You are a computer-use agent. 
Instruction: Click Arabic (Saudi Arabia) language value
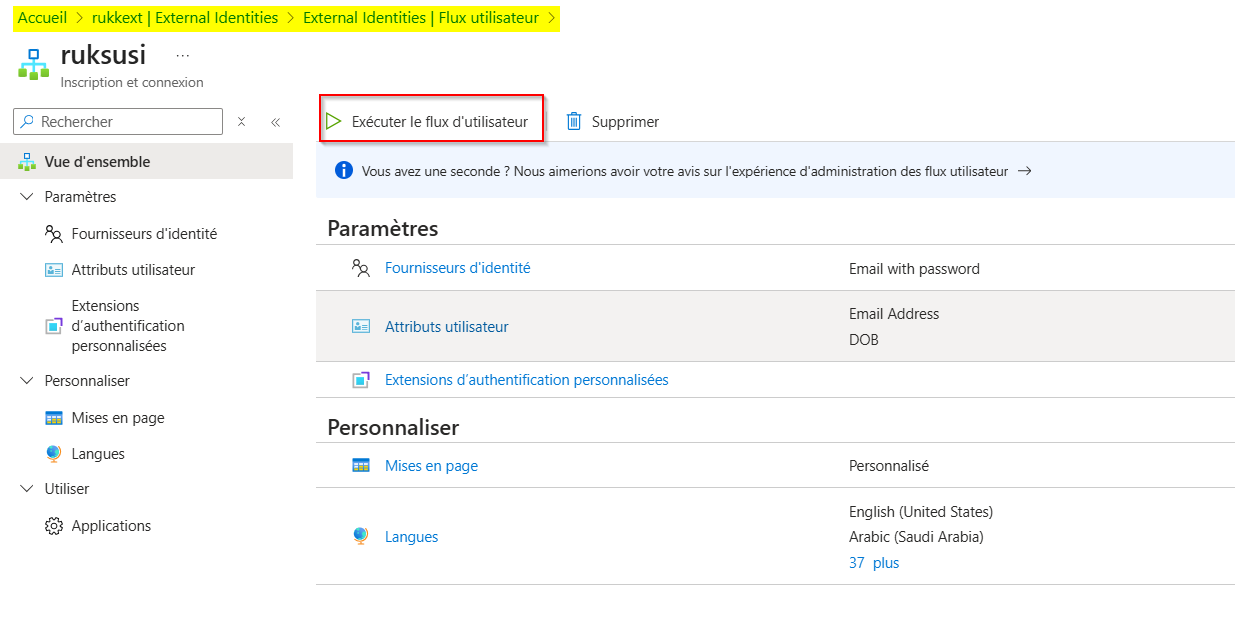916,537
